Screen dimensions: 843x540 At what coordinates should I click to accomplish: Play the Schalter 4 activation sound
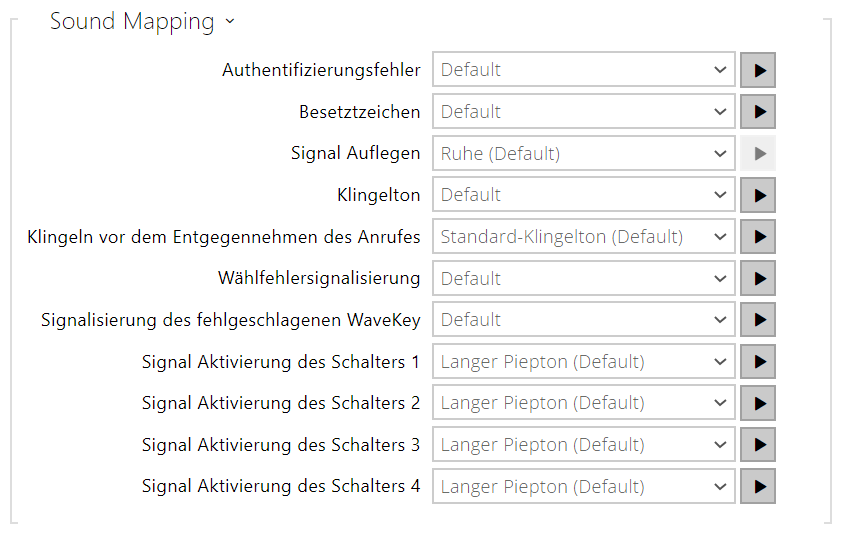point(758,486)
